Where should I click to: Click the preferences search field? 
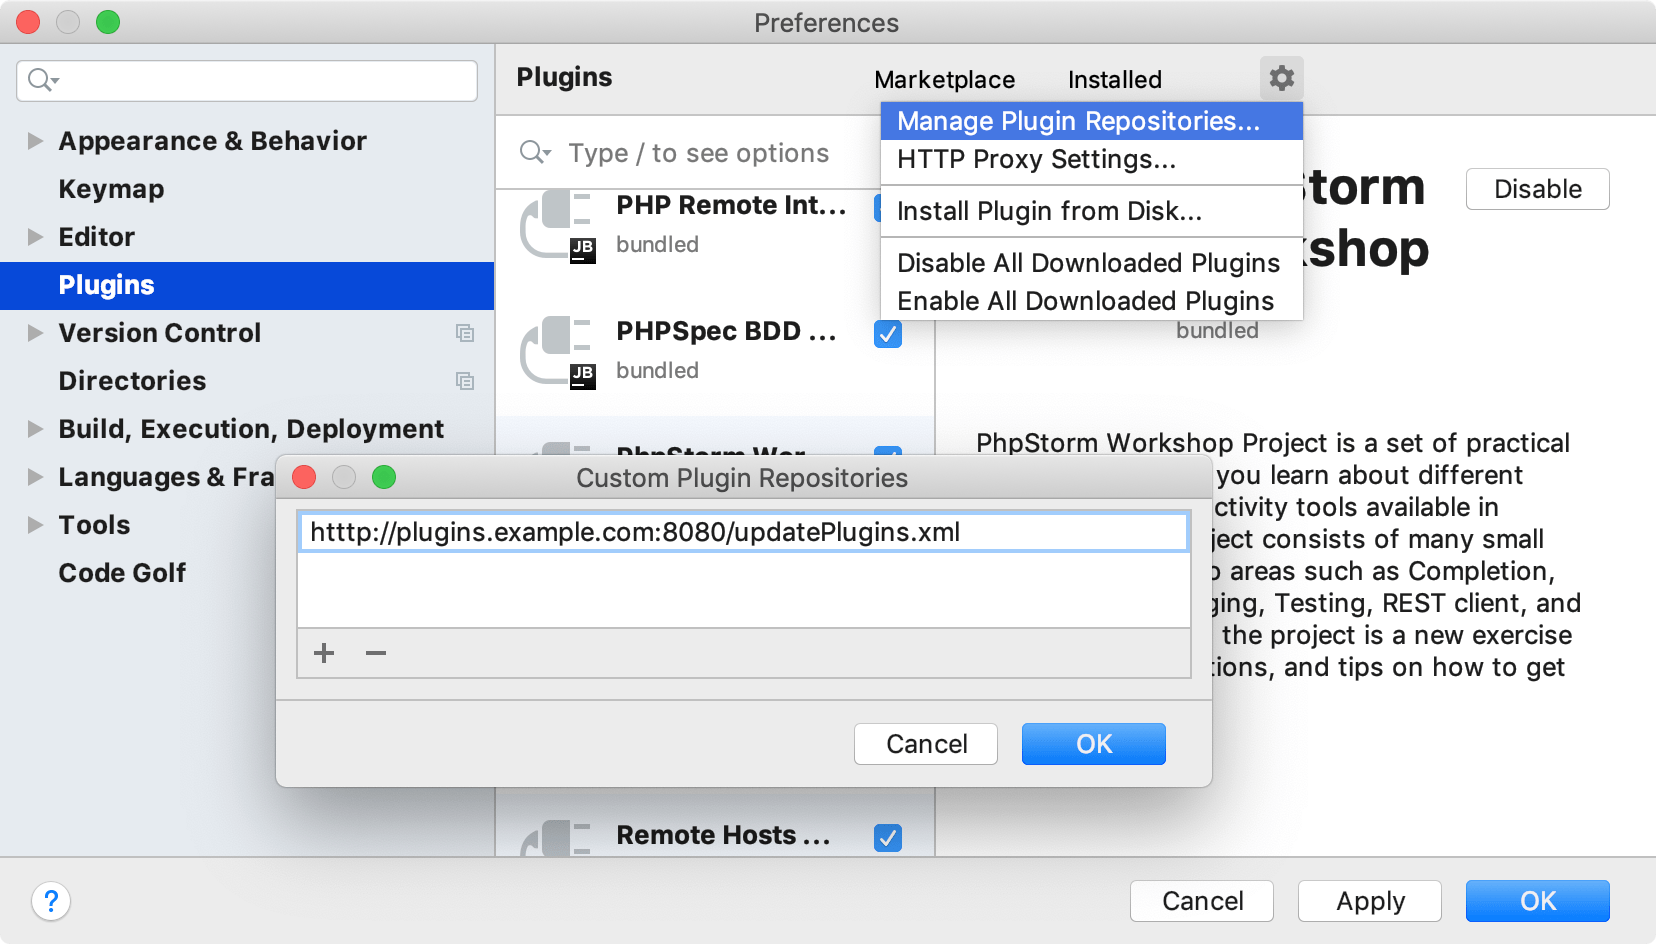coord(247,80)
